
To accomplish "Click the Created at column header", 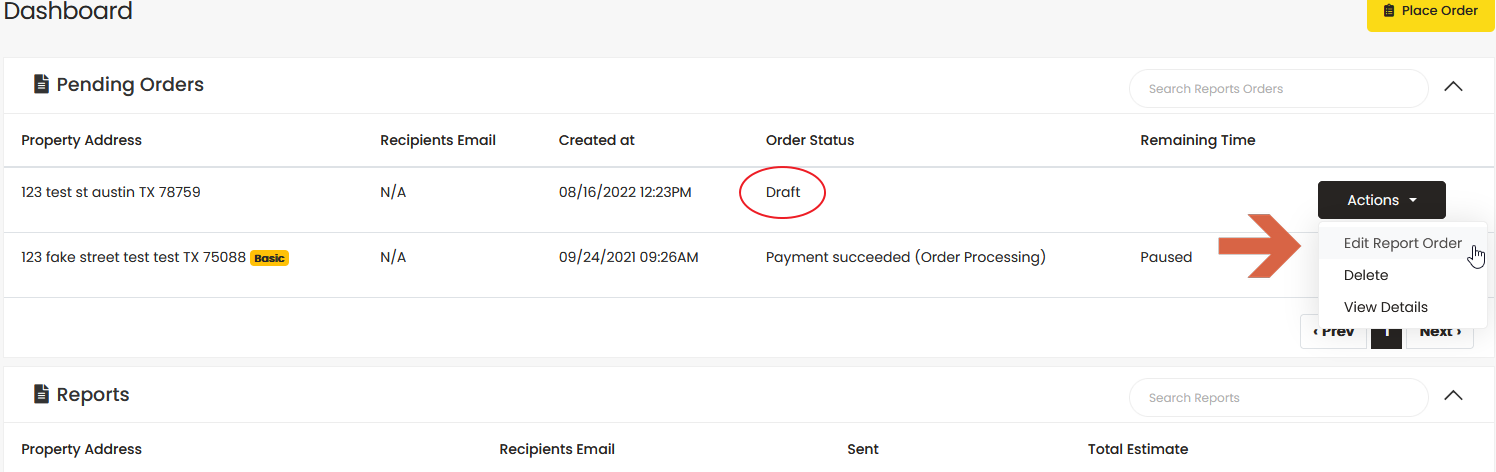I will [597, 140].
